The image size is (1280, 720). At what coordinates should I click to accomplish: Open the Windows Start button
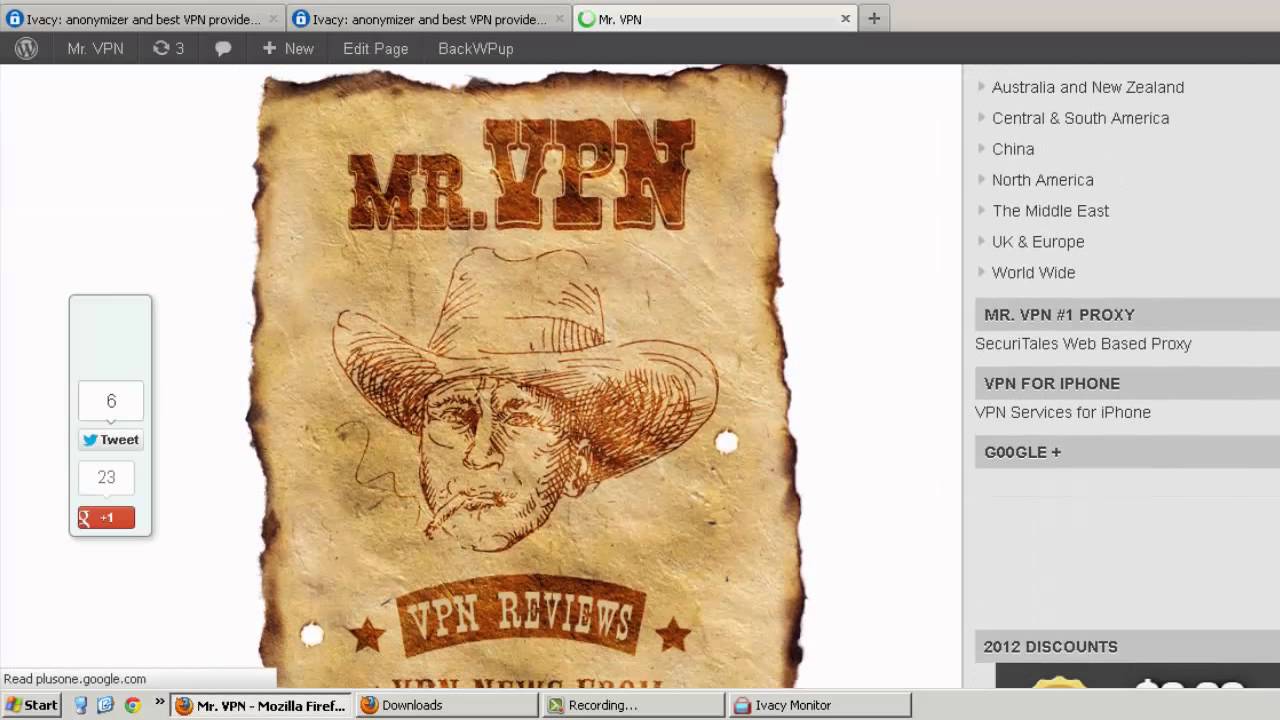point(32,705)
